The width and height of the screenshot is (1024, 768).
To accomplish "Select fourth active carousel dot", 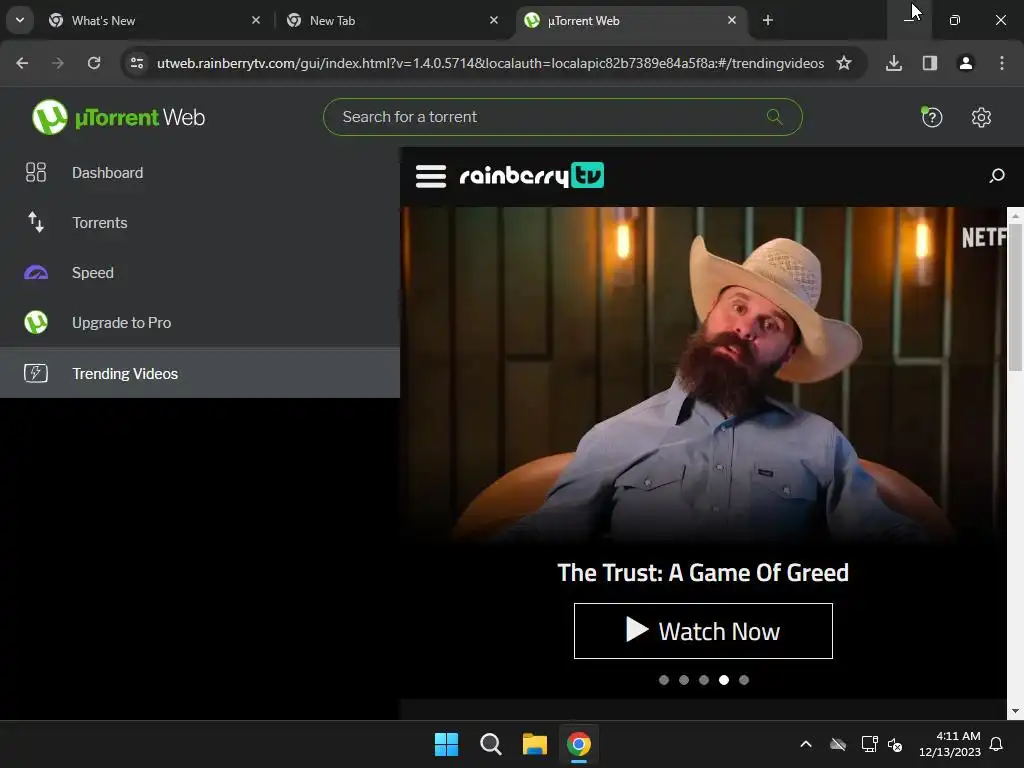I will [x=724, y=680].
